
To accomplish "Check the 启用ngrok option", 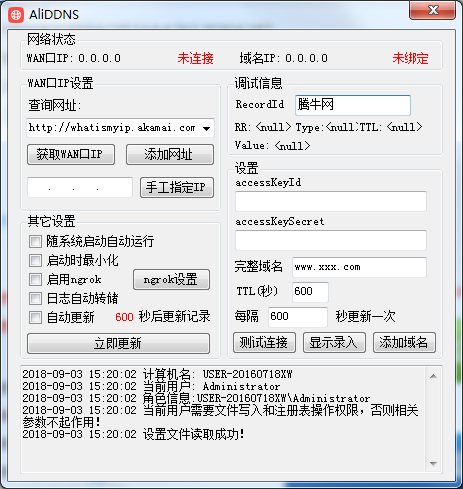I will 35,279.
